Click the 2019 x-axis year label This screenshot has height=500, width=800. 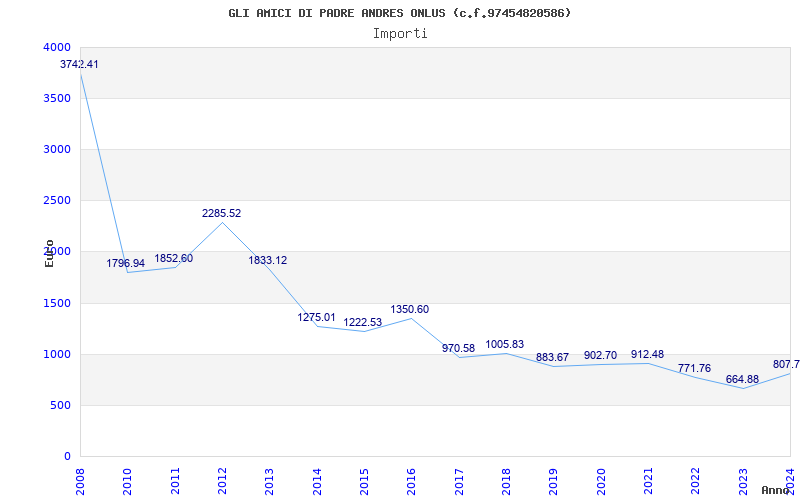[554, 482]
